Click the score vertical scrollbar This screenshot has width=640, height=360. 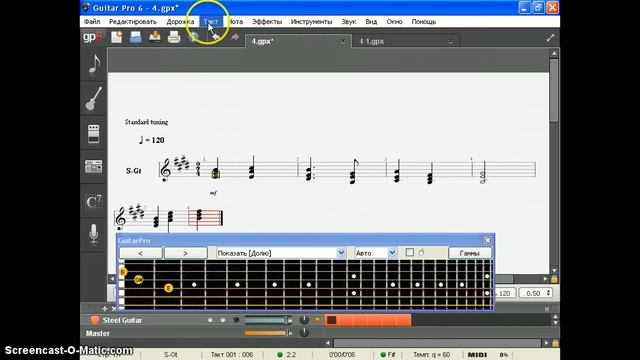point(554,90)
